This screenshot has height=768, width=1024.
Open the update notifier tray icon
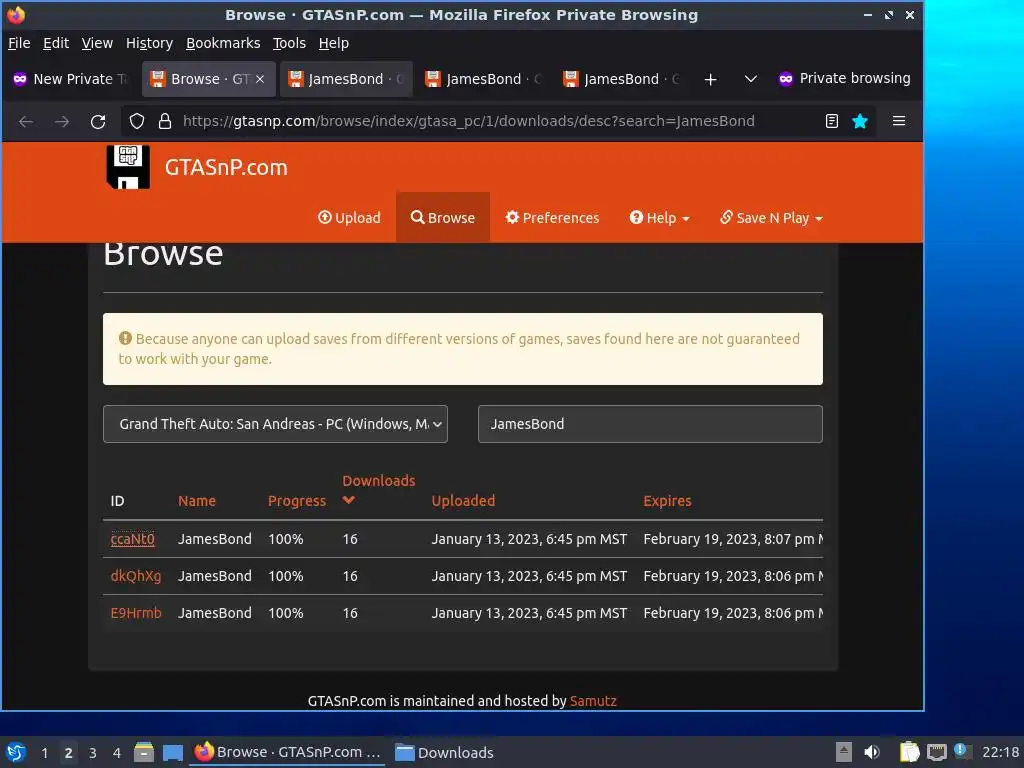coord(963,751)
